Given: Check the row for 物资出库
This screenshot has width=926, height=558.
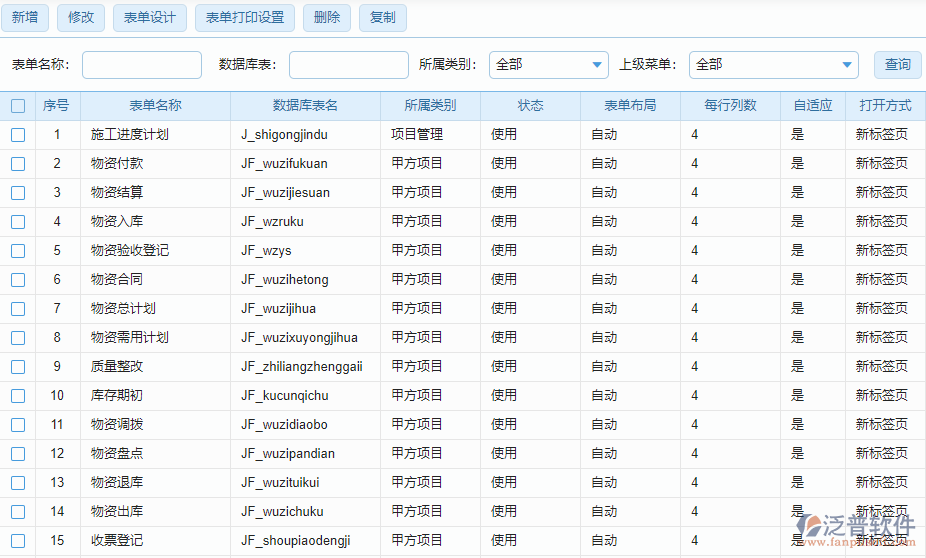Looking at the screenshot, I should click(18, 511).
